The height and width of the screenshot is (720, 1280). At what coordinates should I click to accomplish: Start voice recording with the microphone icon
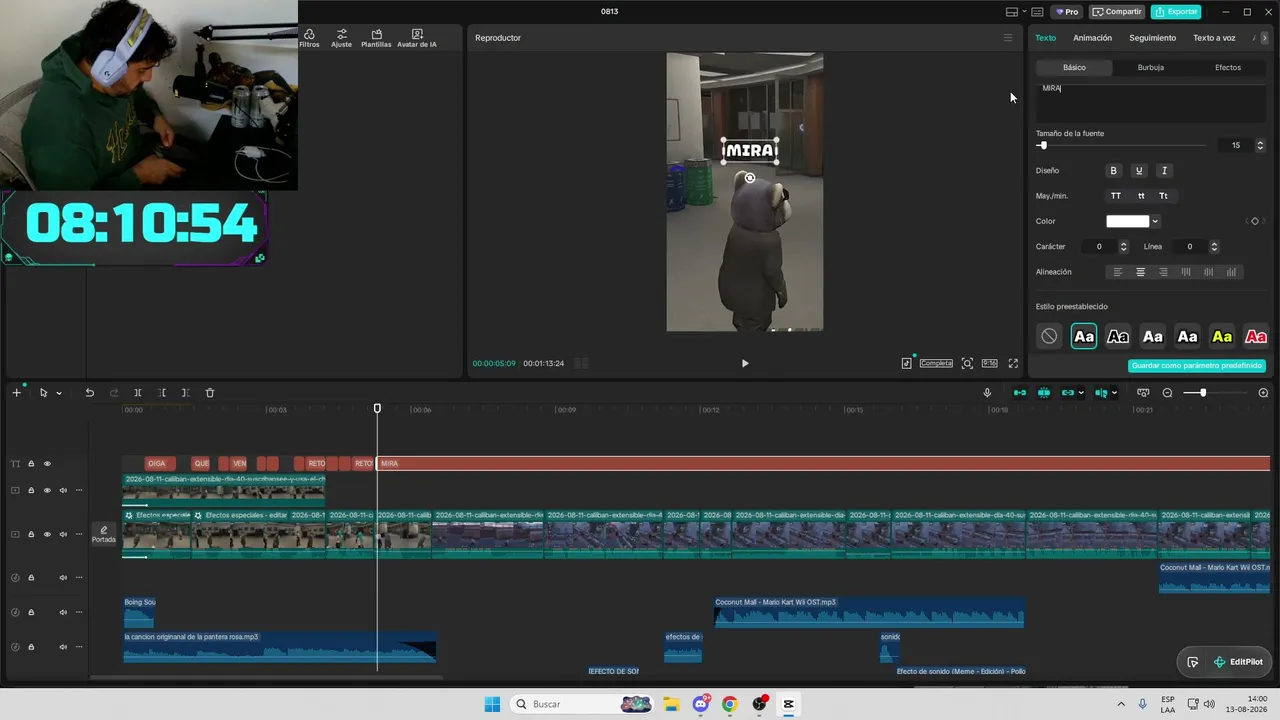(987, 393)
